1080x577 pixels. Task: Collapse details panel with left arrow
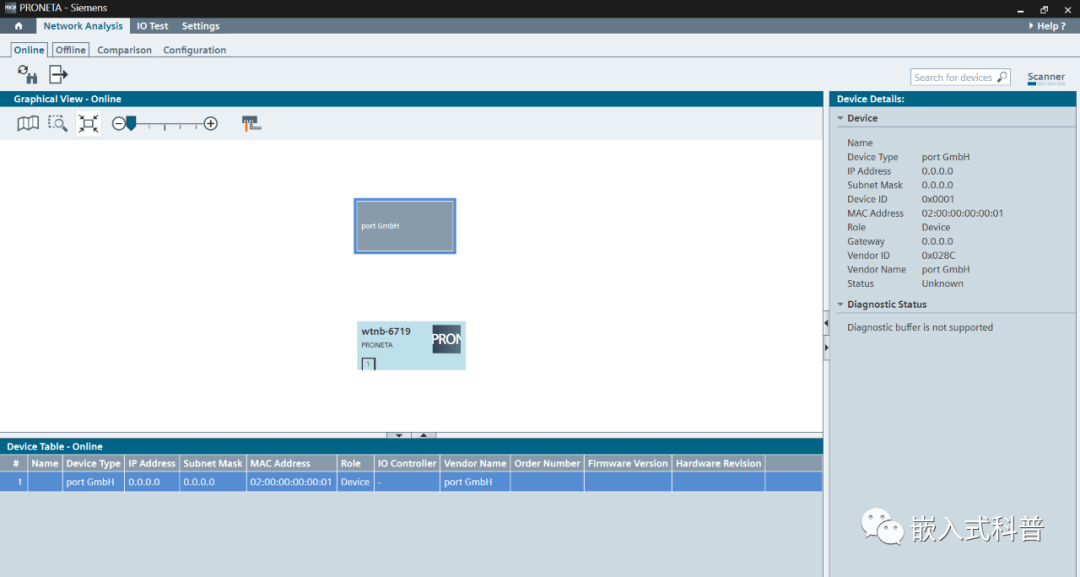pyautogui.click(x=826, y=323)
